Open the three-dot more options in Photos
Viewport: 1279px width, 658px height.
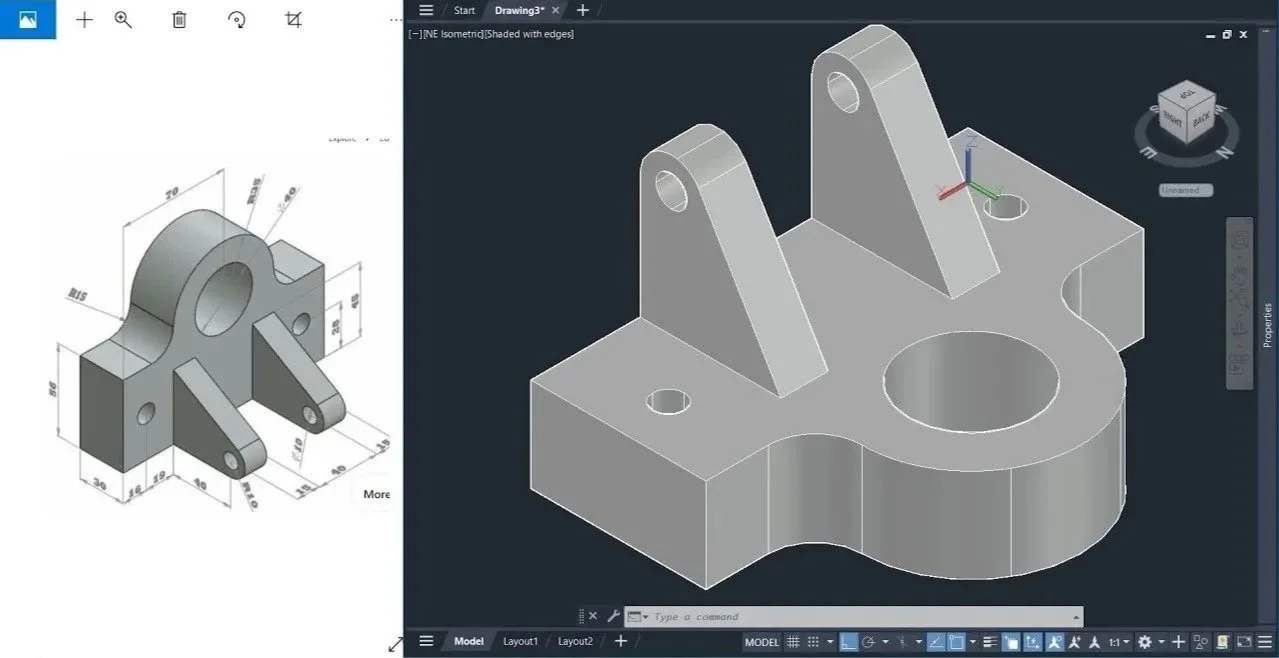coord(395,19)
